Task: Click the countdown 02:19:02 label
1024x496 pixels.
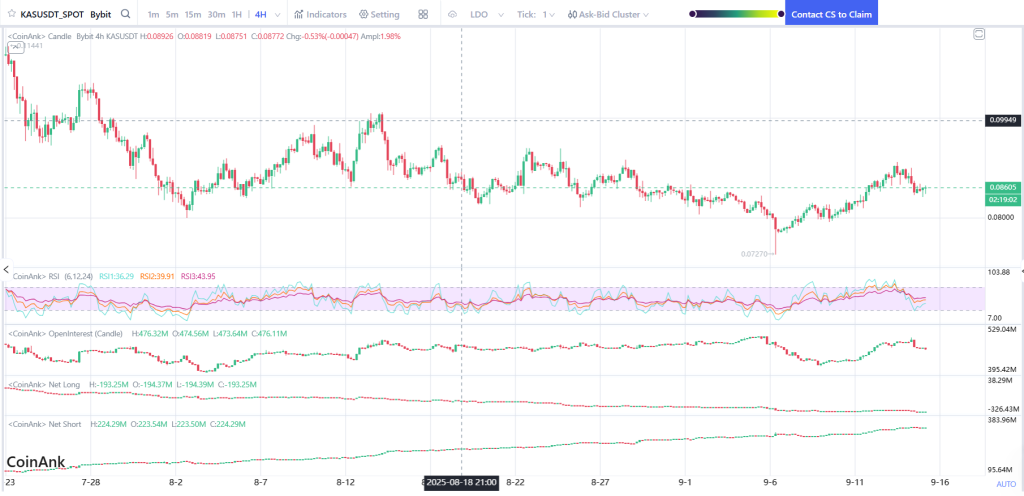Action: pyautogui.click(x=1002, y=200)
